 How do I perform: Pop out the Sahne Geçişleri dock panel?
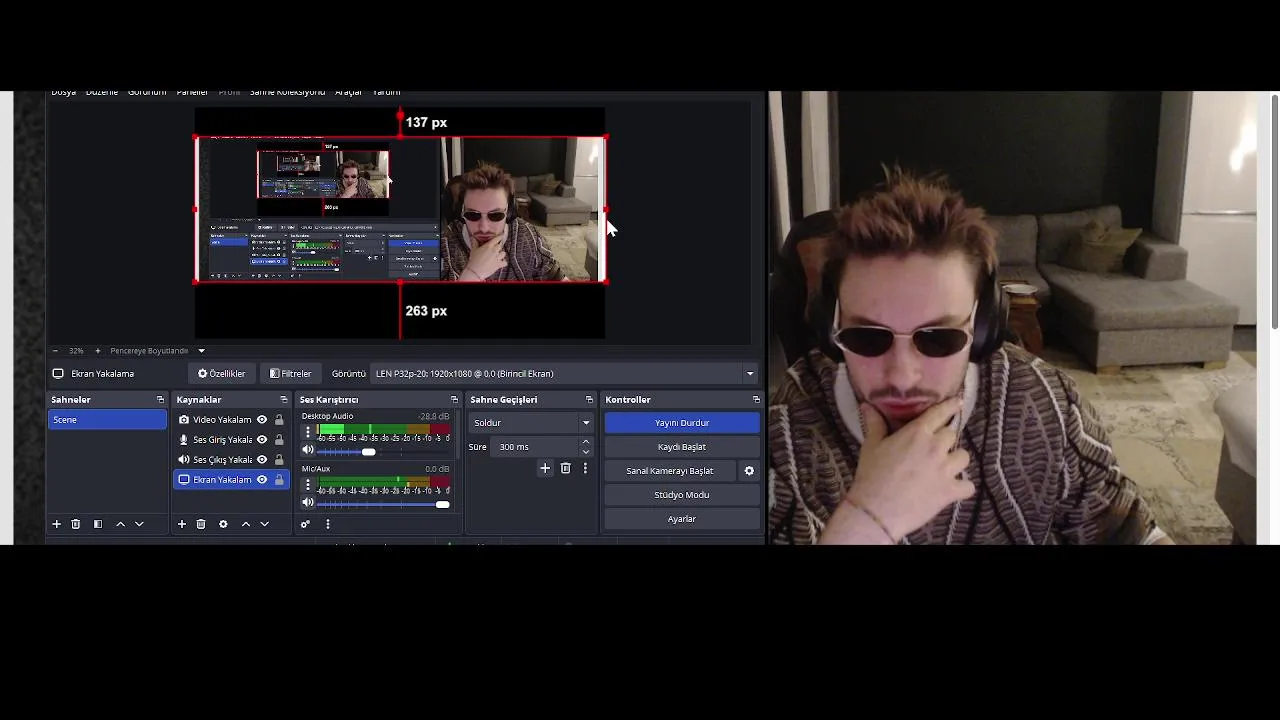589,400
